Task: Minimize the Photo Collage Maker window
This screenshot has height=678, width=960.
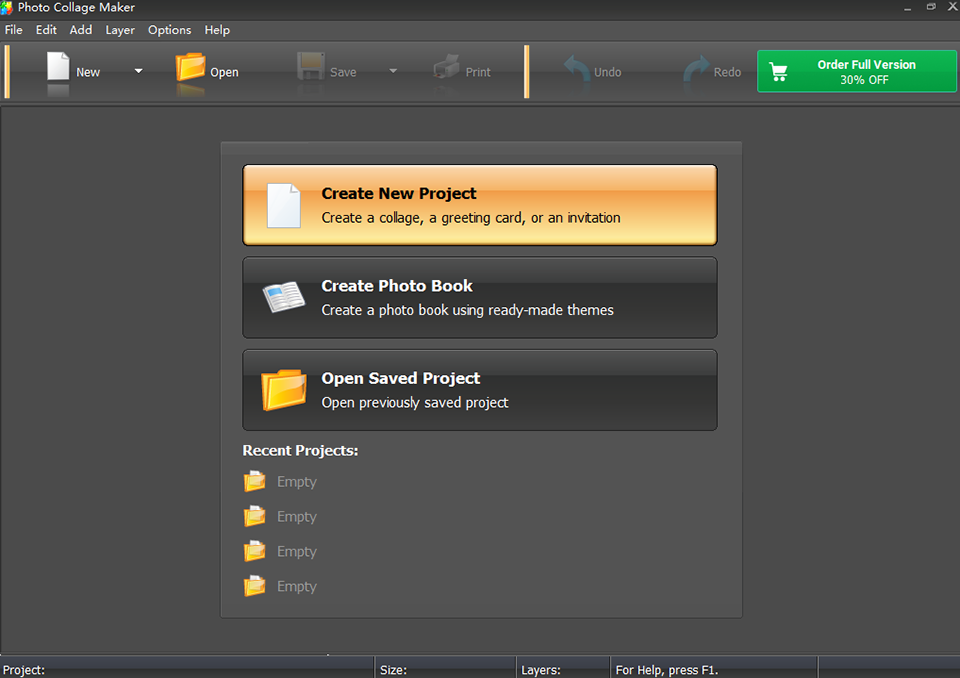Action: tap(907, 8)
